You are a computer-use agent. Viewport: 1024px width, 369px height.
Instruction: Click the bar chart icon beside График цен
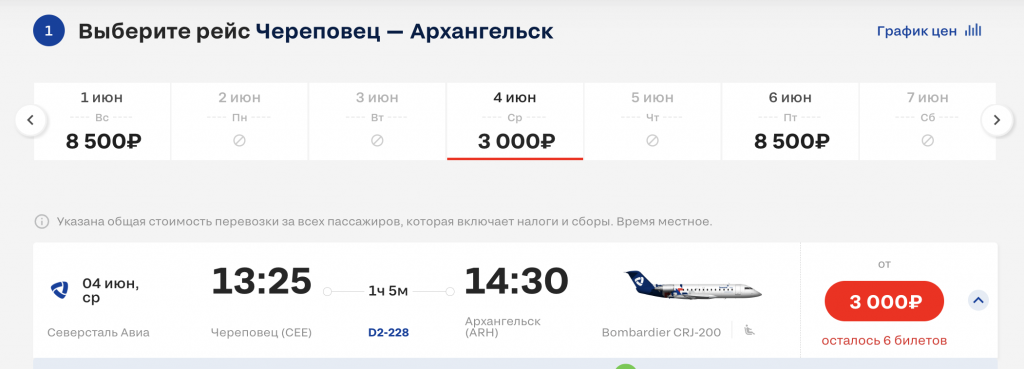[x=974, y=31]
